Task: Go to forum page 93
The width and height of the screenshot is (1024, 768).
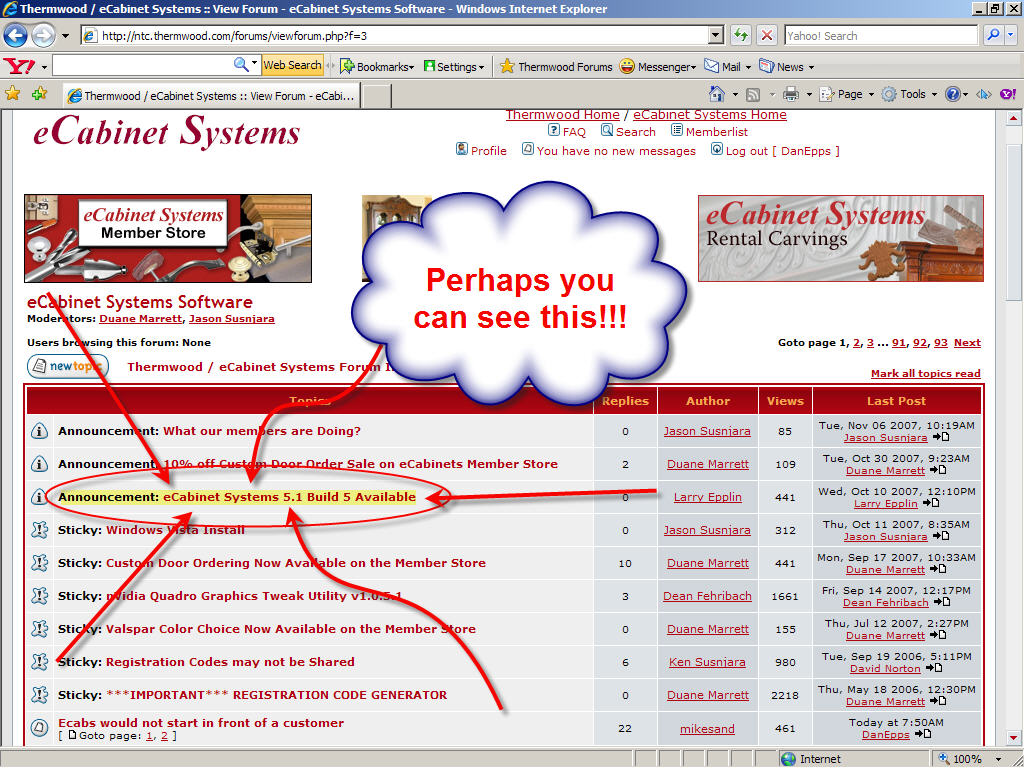Action: pyautogui.click(x=940, y=342)
